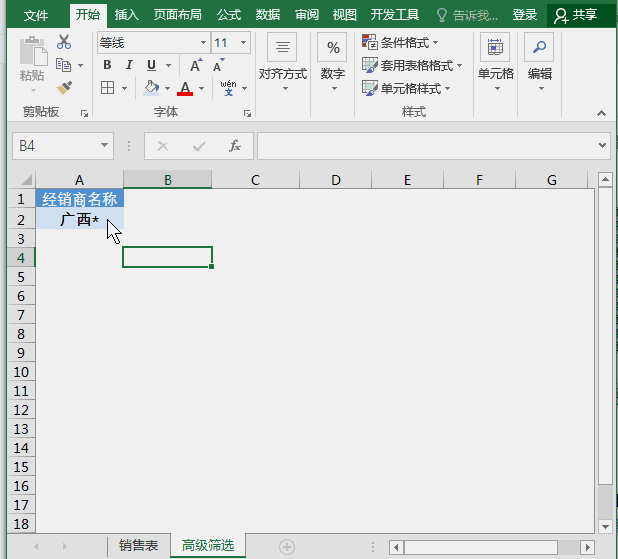618x559 pixels.
Task: Switch to 销售表 sheet tab
Action: coord(139,545)
